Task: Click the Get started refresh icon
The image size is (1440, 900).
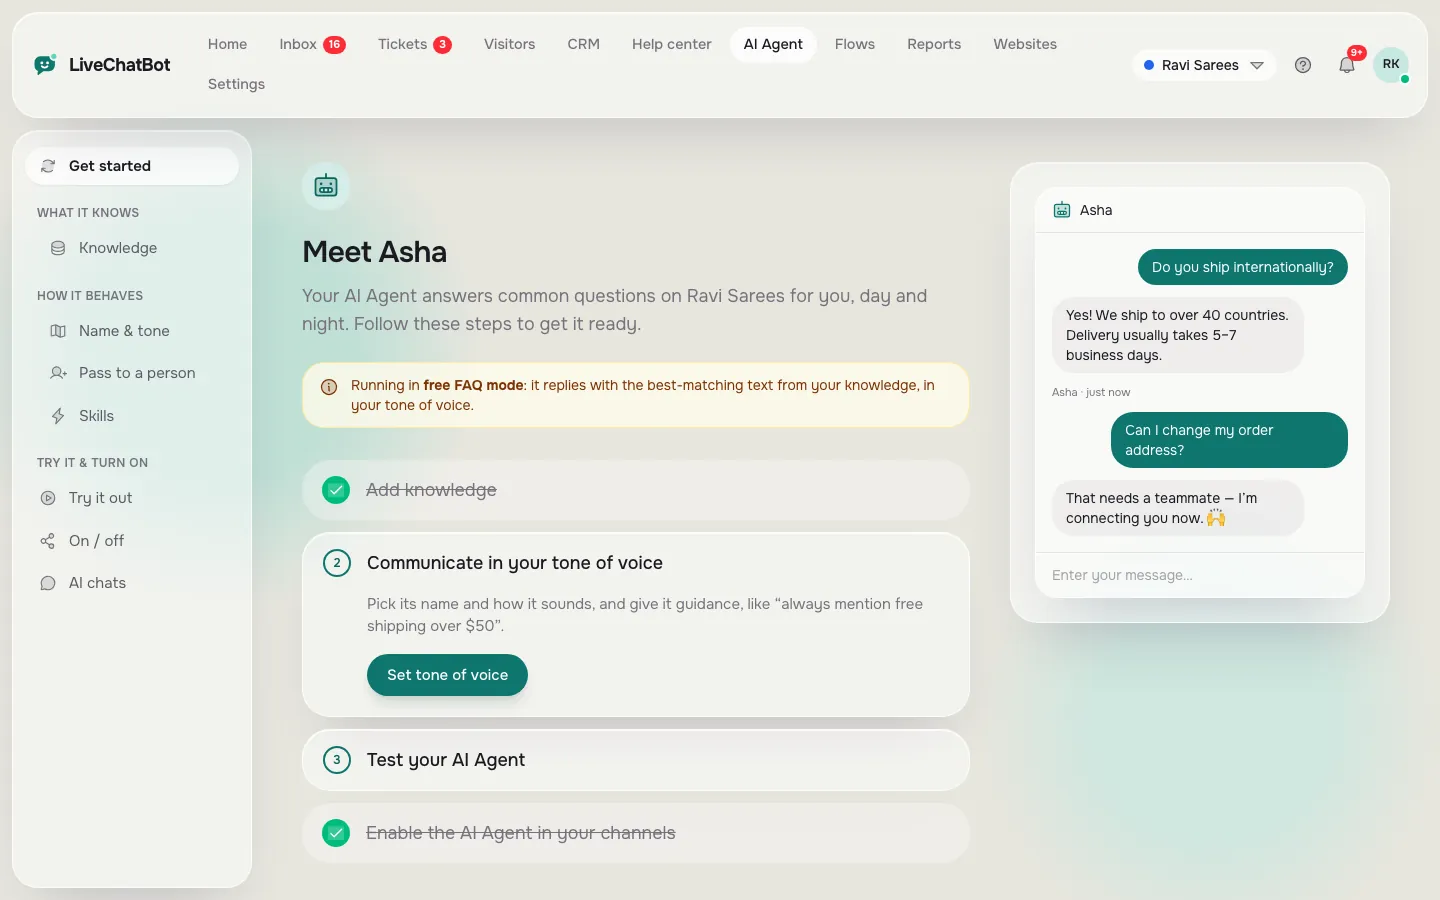Action: [x=47, y=166]
